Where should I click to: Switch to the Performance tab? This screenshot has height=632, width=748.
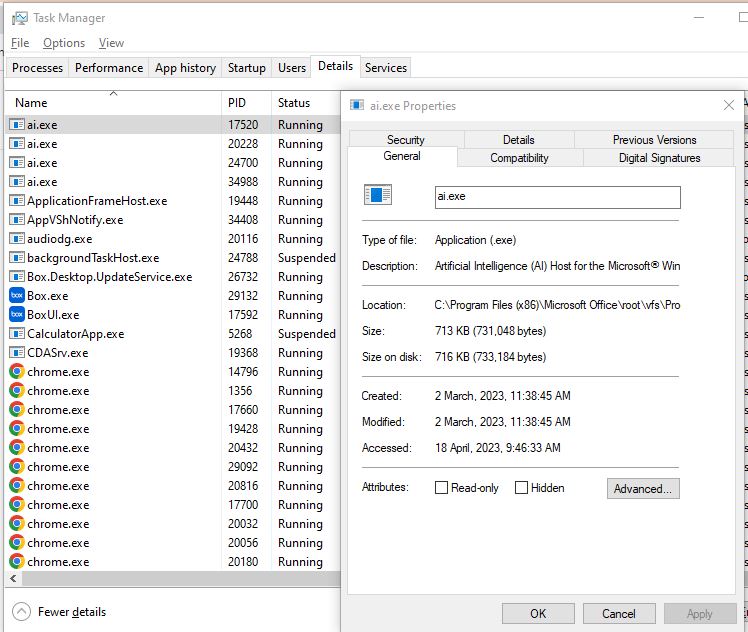tap(109, 68)
